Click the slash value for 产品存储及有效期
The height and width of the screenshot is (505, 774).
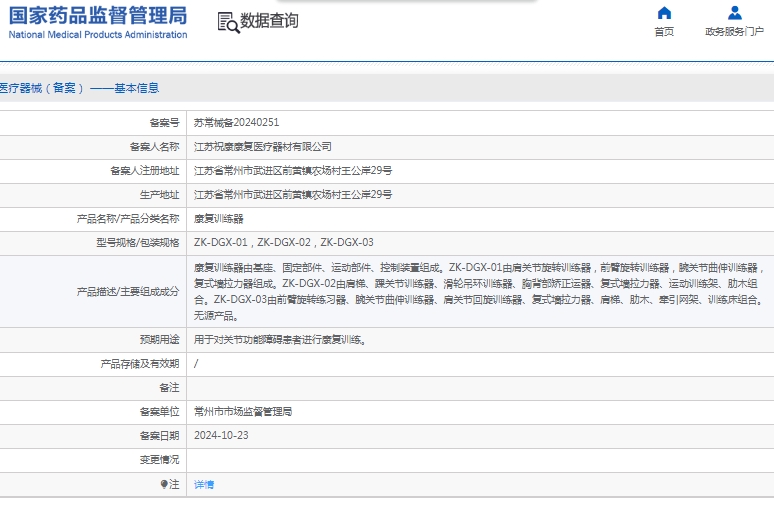click(x=196, y=364)
